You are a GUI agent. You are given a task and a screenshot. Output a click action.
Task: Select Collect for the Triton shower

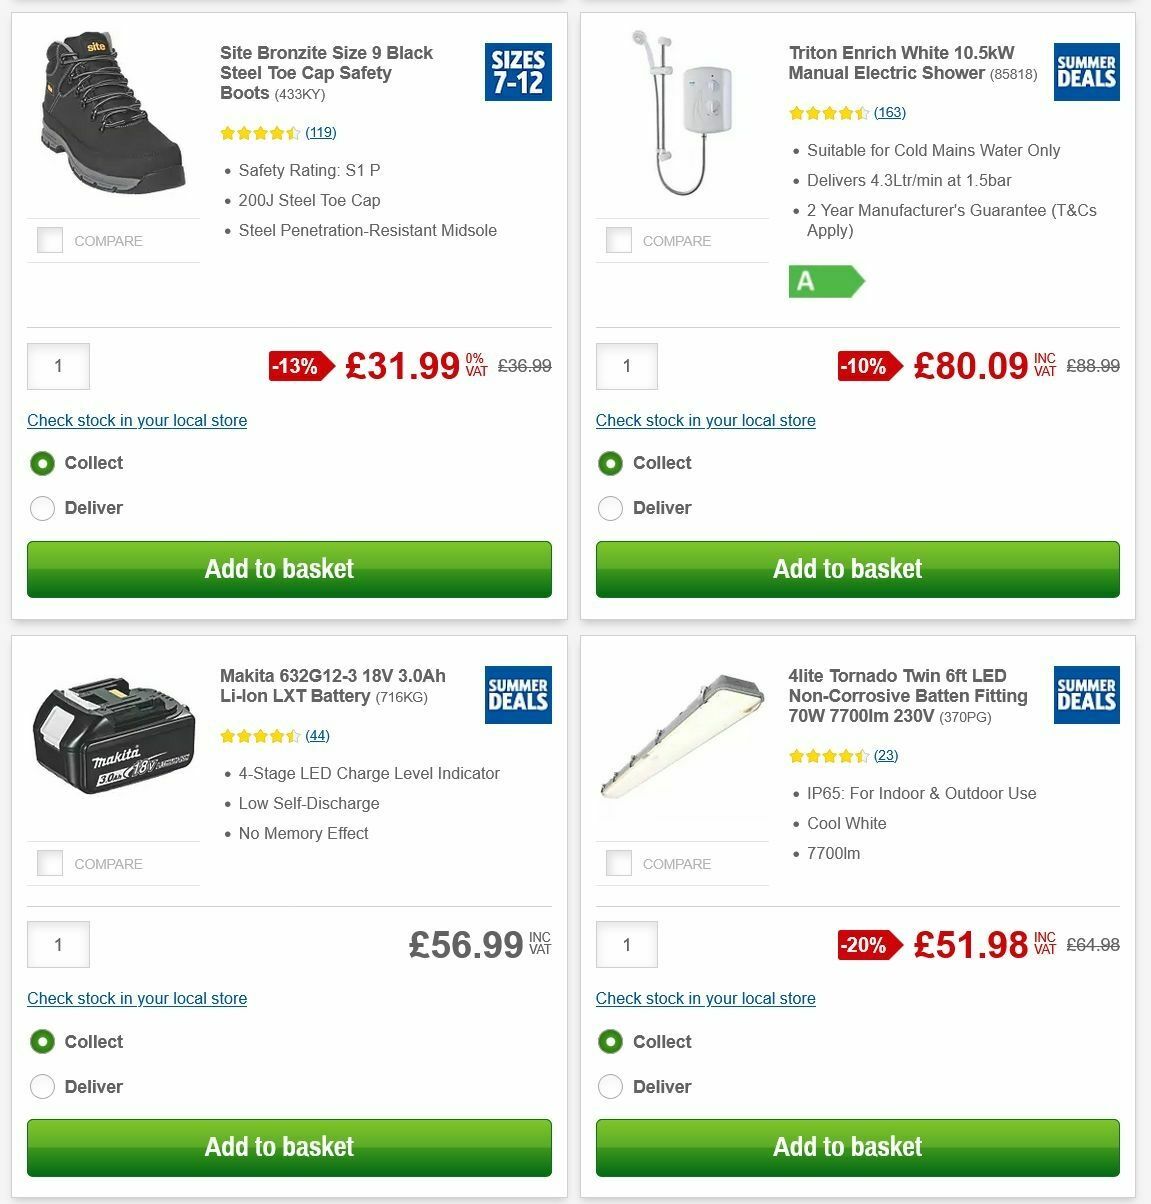tap(610, 463)
